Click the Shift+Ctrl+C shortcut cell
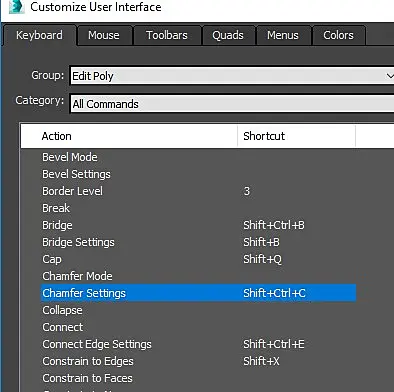Screen dimensions: 394x392 click(274, 293)
